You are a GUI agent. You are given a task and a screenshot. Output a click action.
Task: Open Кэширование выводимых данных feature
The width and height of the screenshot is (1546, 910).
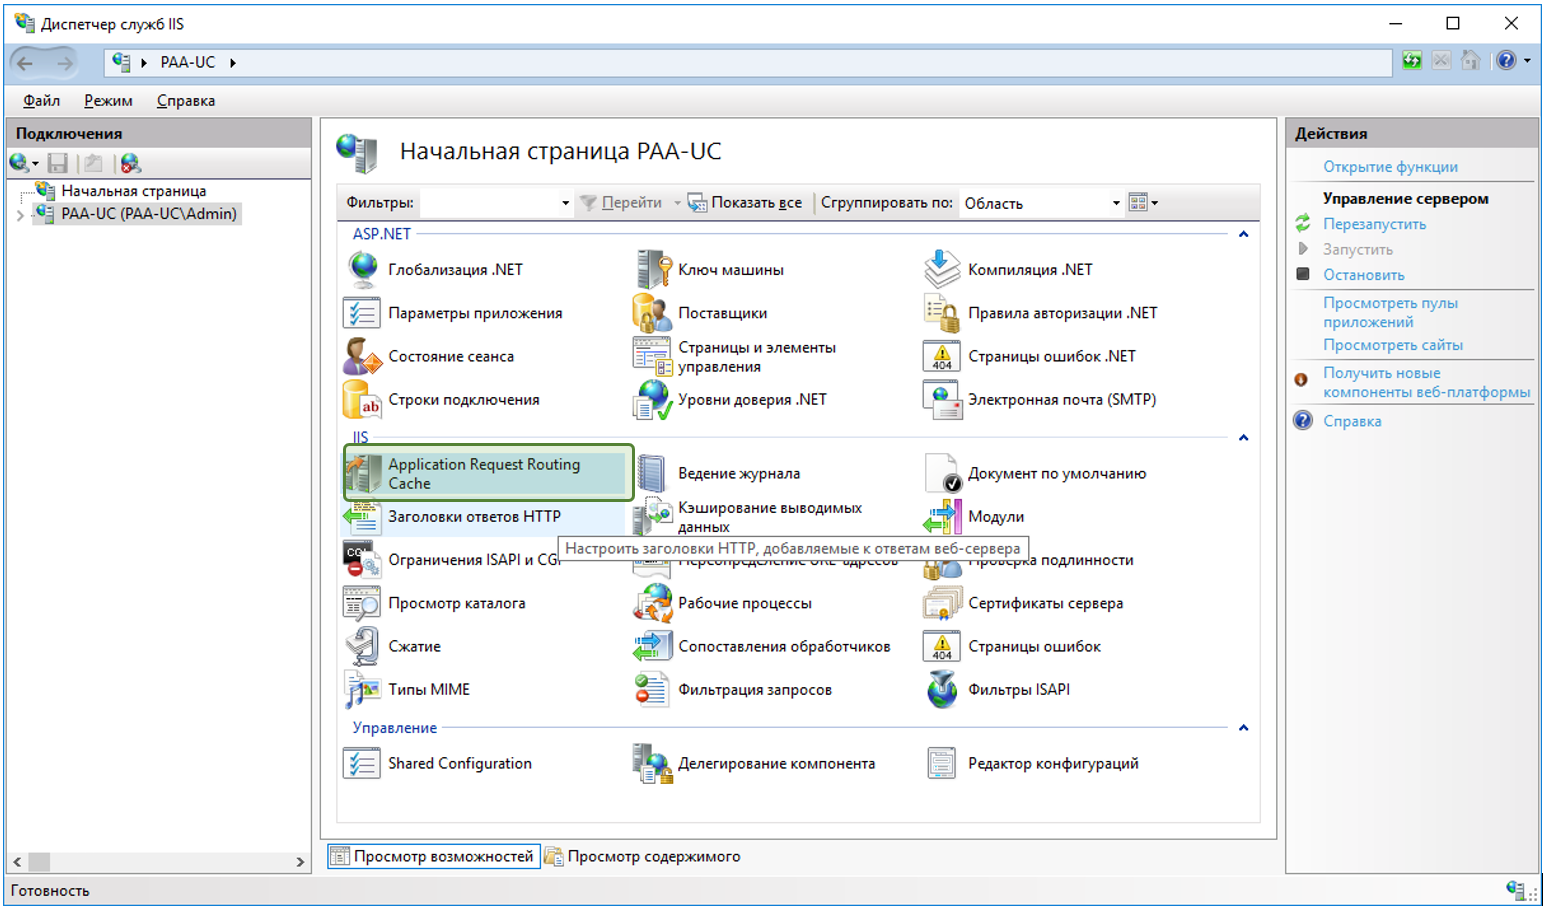pyautogui.click(x=748, y=517)
